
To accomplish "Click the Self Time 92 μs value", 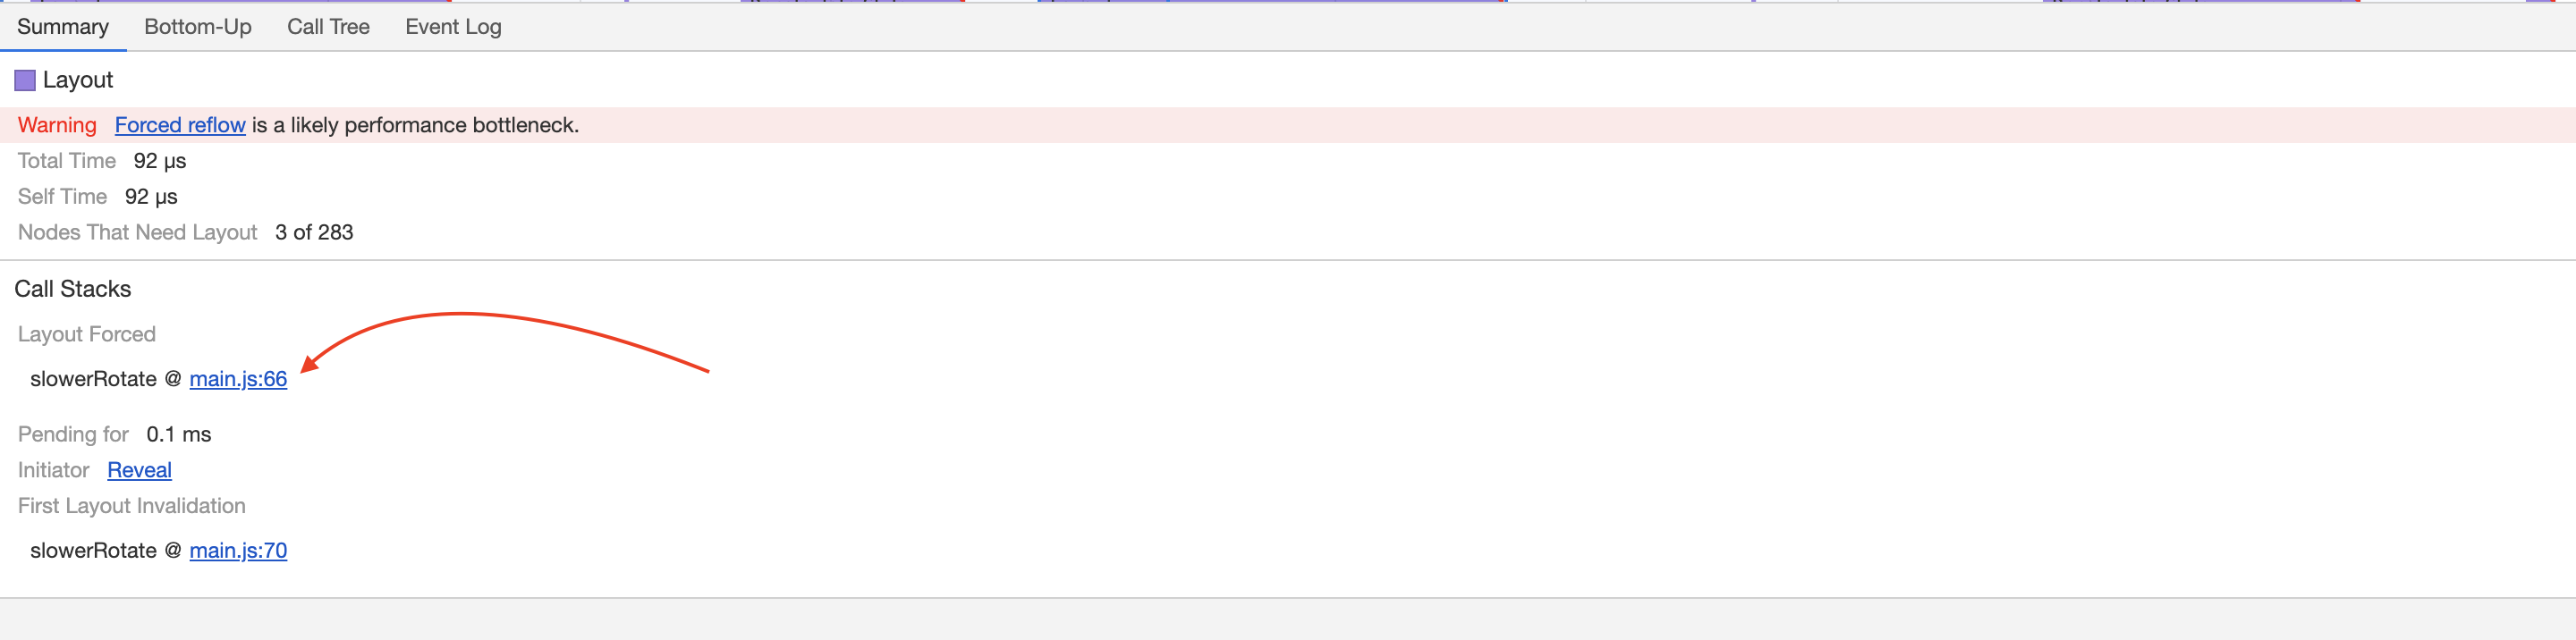I will [x=151, y=197].
